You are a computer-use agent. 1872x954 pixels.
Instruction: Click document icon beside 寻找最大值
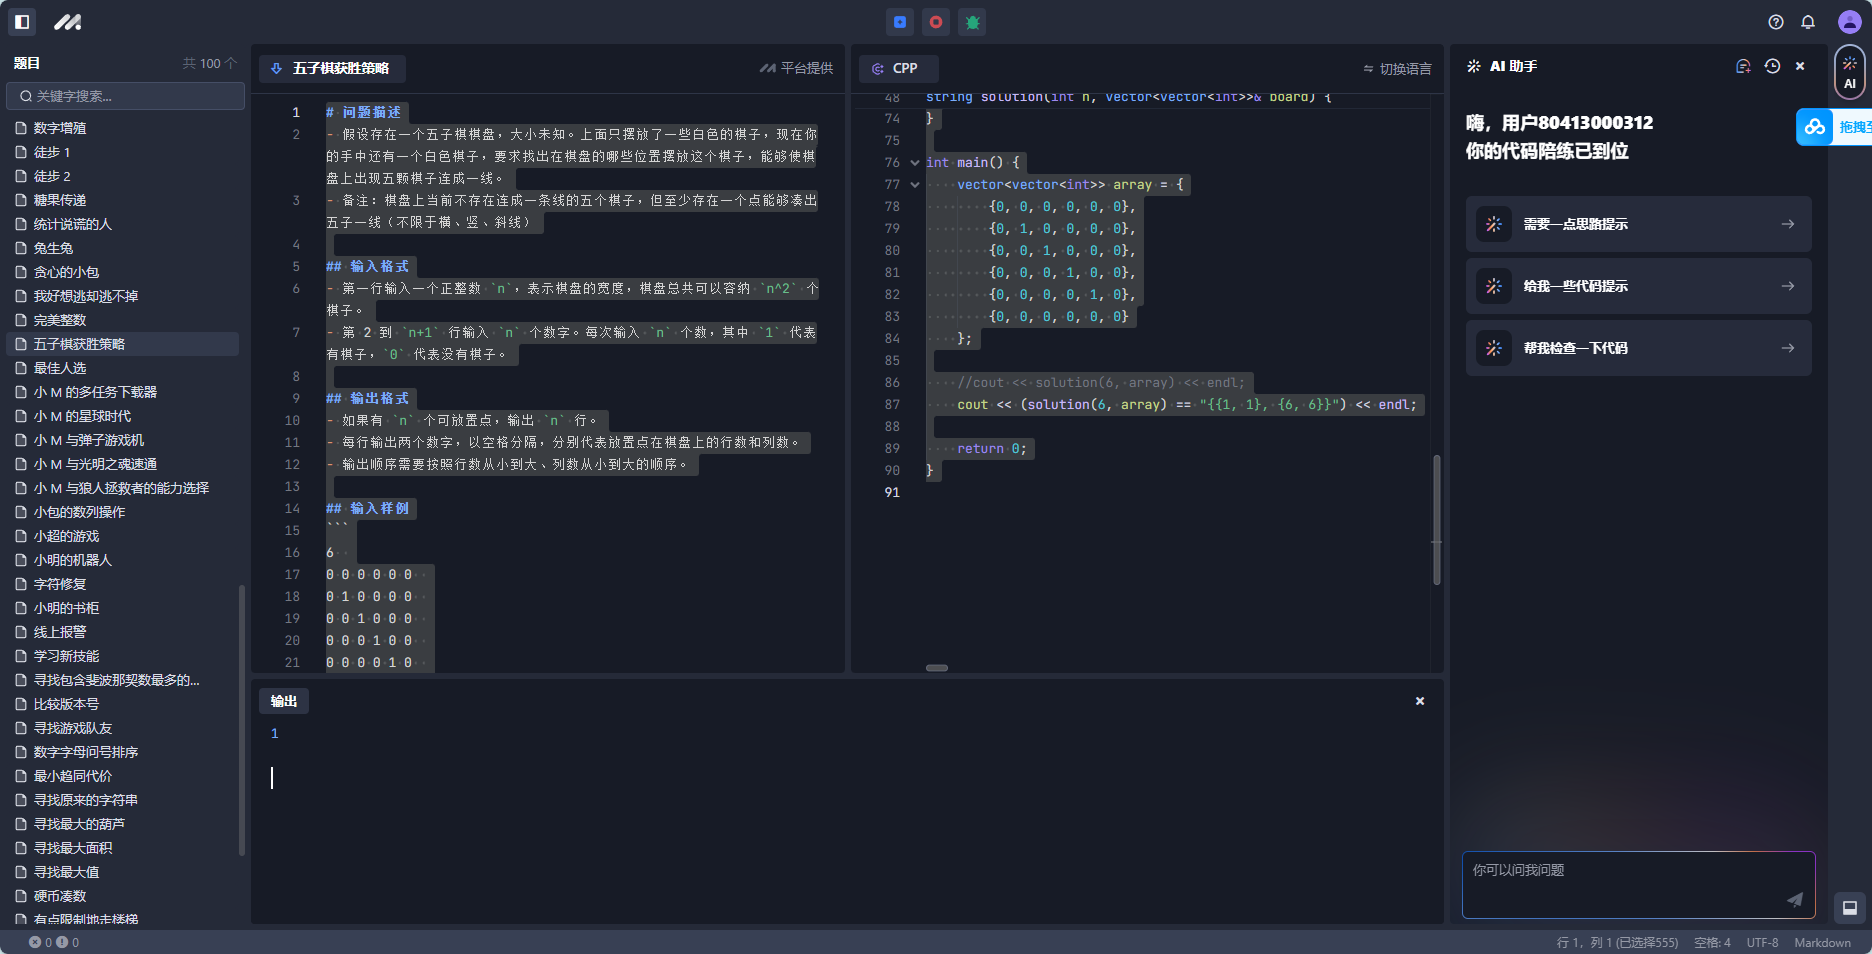point(21,872)
